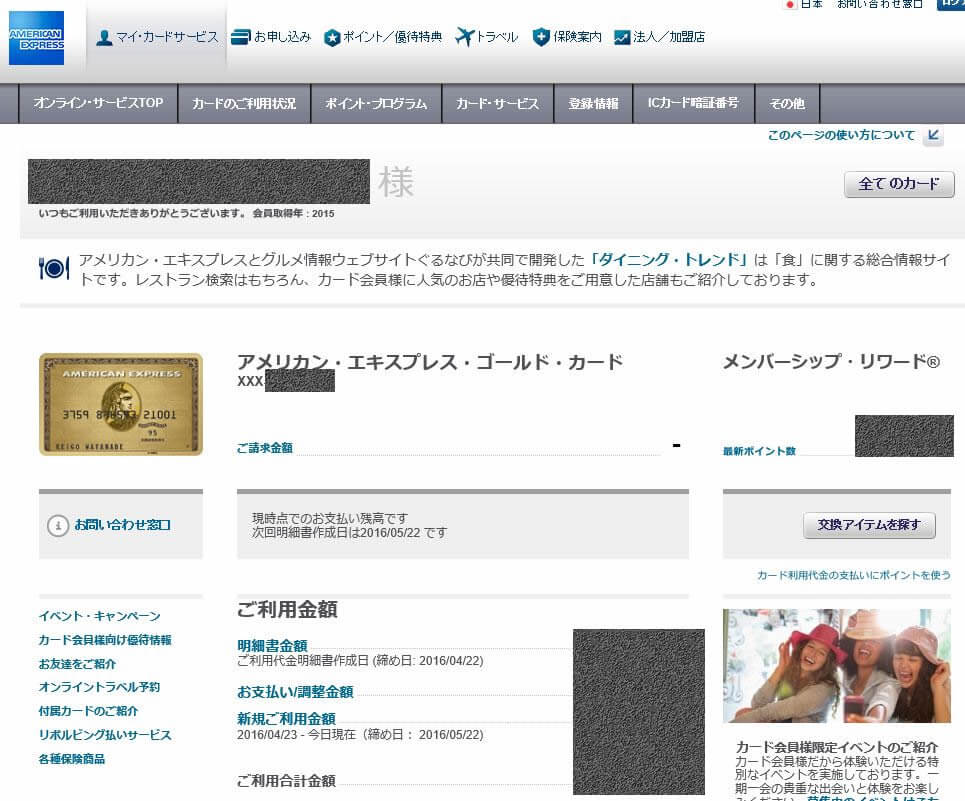The height and width of the screenshot is (801, 965).
Task: Open オンライントラベル予約 link
Action: click(100, 687)
